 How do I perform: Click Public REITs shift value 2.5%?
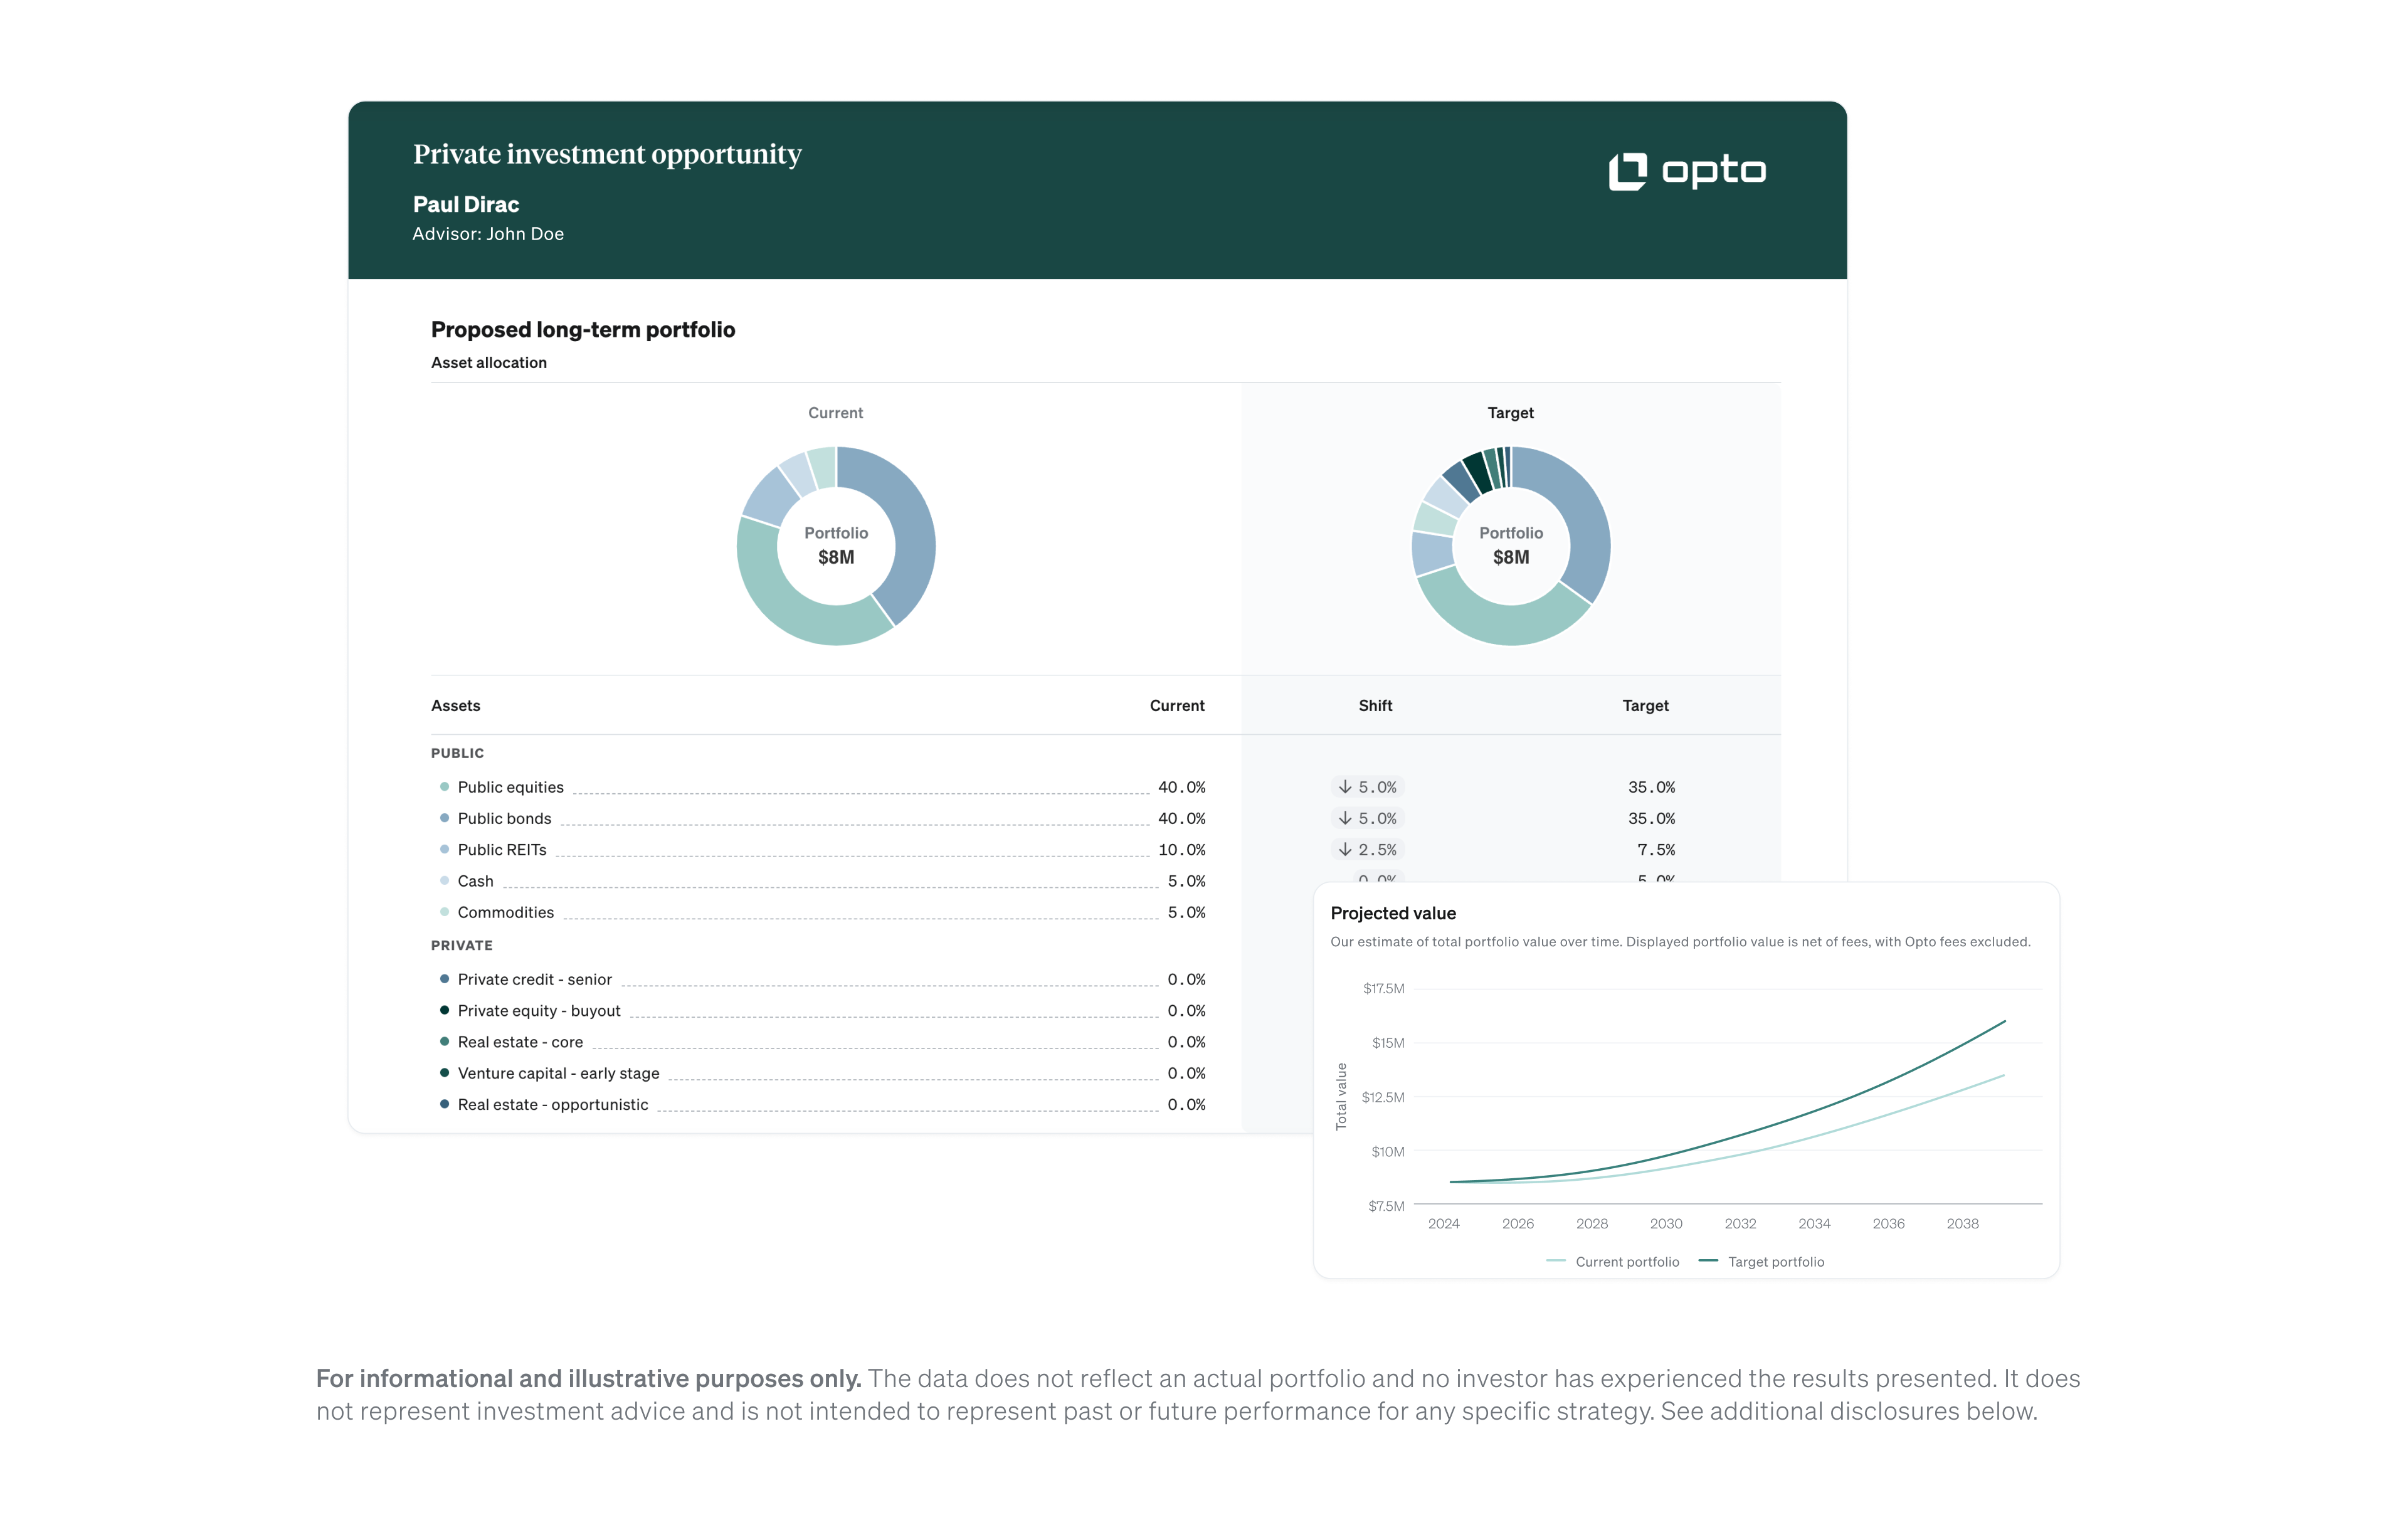1377,850
